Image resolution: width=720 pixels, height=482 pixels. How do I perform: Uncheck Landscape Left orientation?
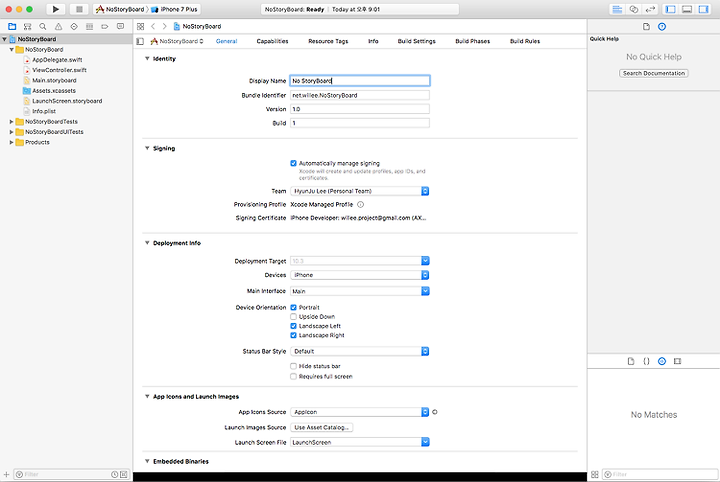point(293,326)
